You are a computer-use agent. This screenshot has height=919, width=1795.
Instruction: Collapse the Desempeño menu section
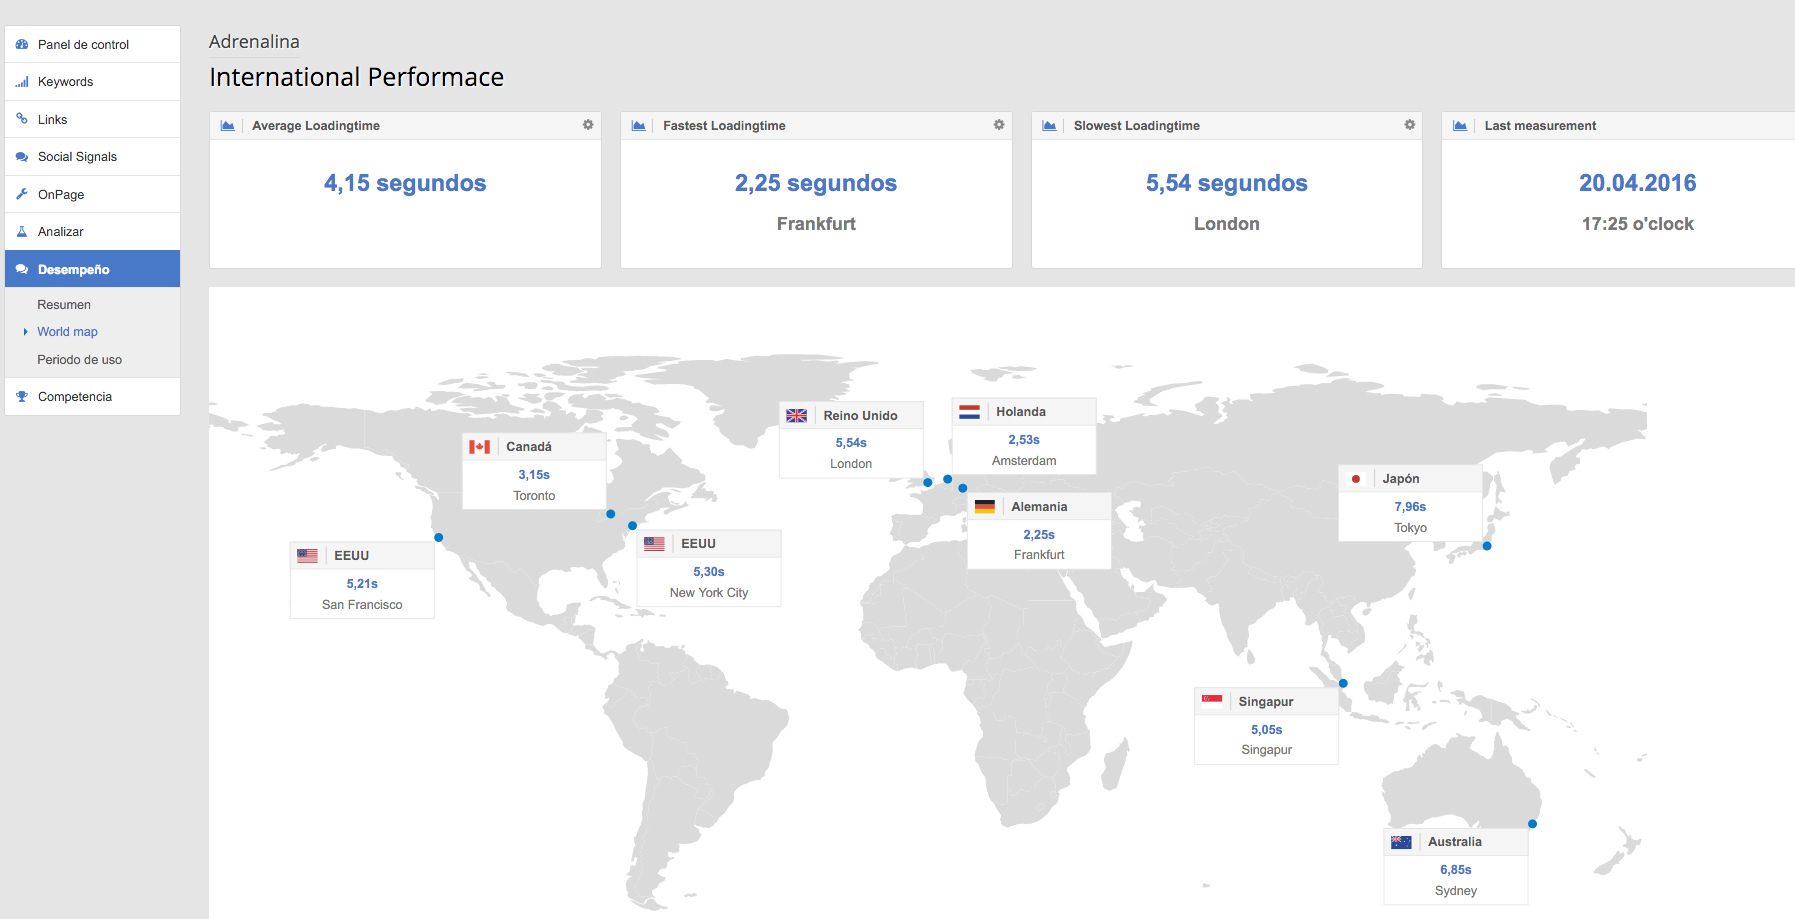coord(74,270)
